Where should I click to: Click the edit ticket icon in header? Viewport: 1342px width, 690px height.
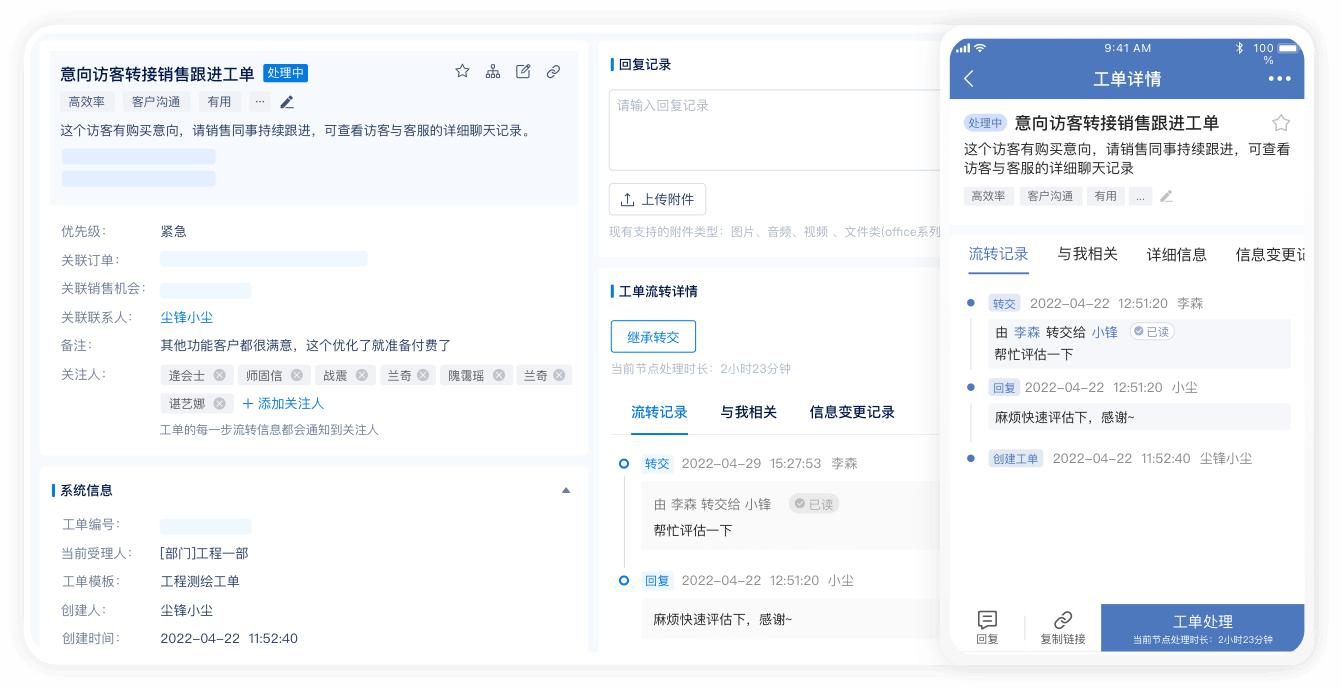tap(523, 72)
